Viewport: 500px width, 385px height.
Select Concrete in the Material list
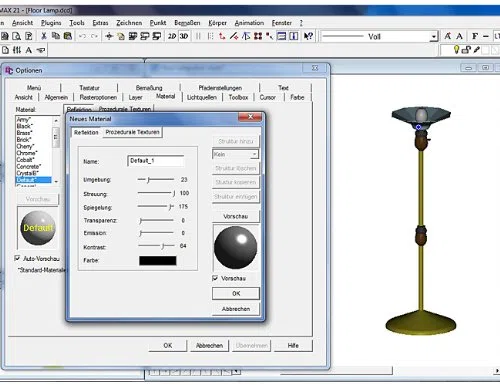click(29, 166)
